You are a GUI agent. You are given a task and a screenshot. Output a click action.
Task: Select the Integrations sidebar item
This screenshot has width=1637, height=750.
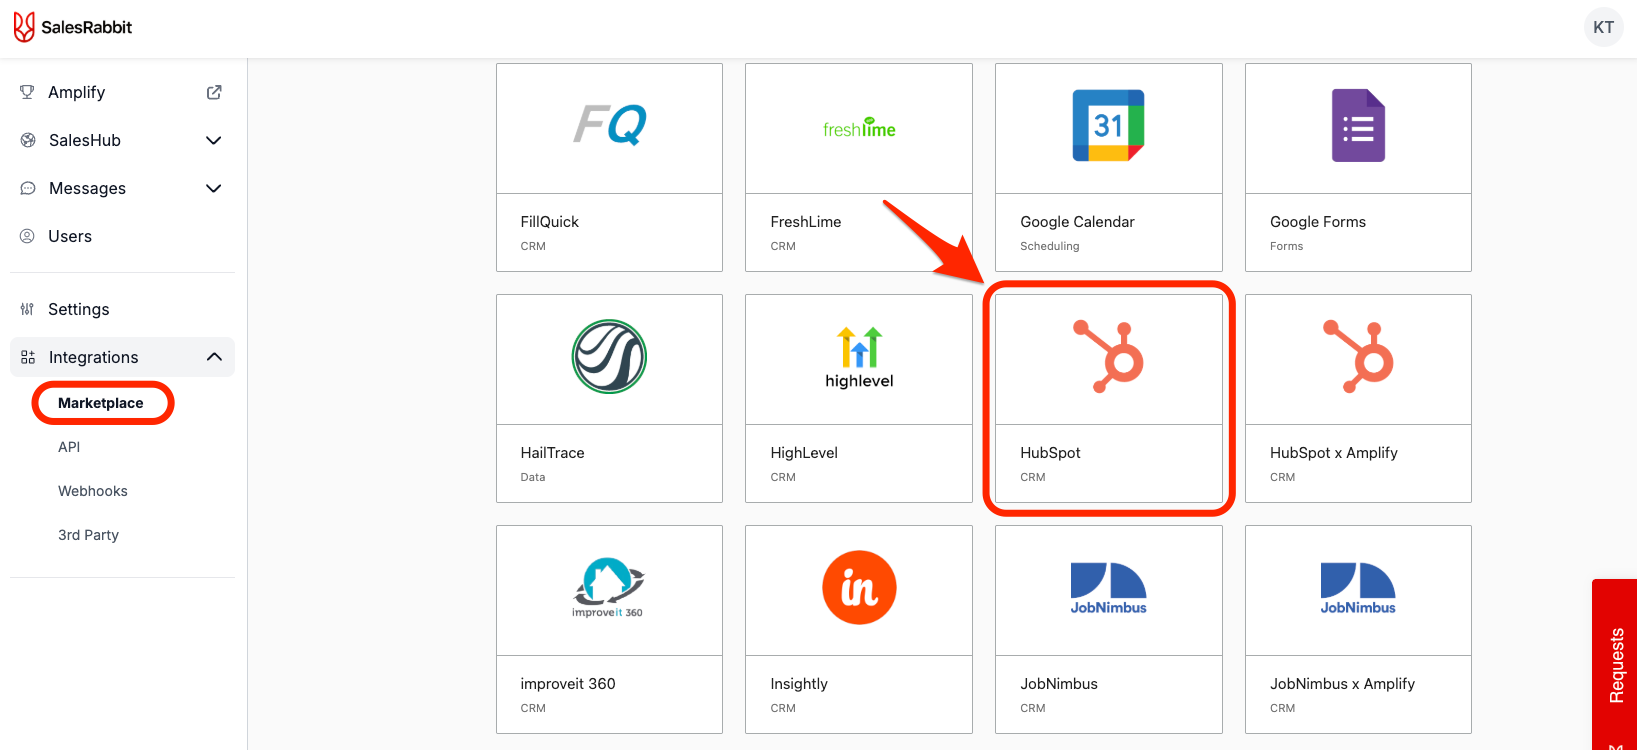pos(122,357)
